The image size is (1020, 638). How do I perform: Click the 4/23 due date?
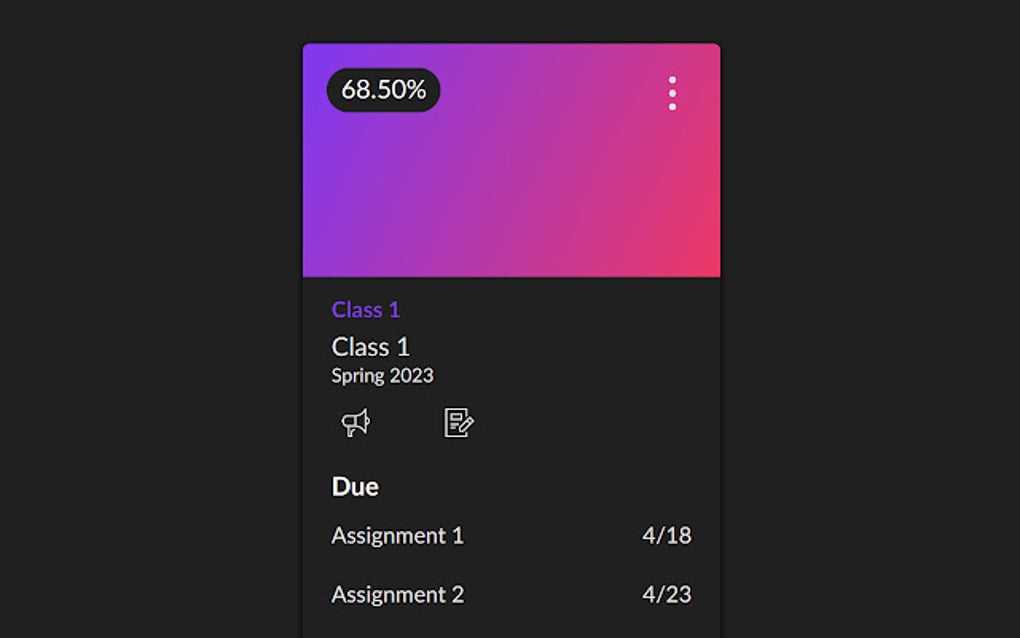pyautogui.click(x=666, y=595)
